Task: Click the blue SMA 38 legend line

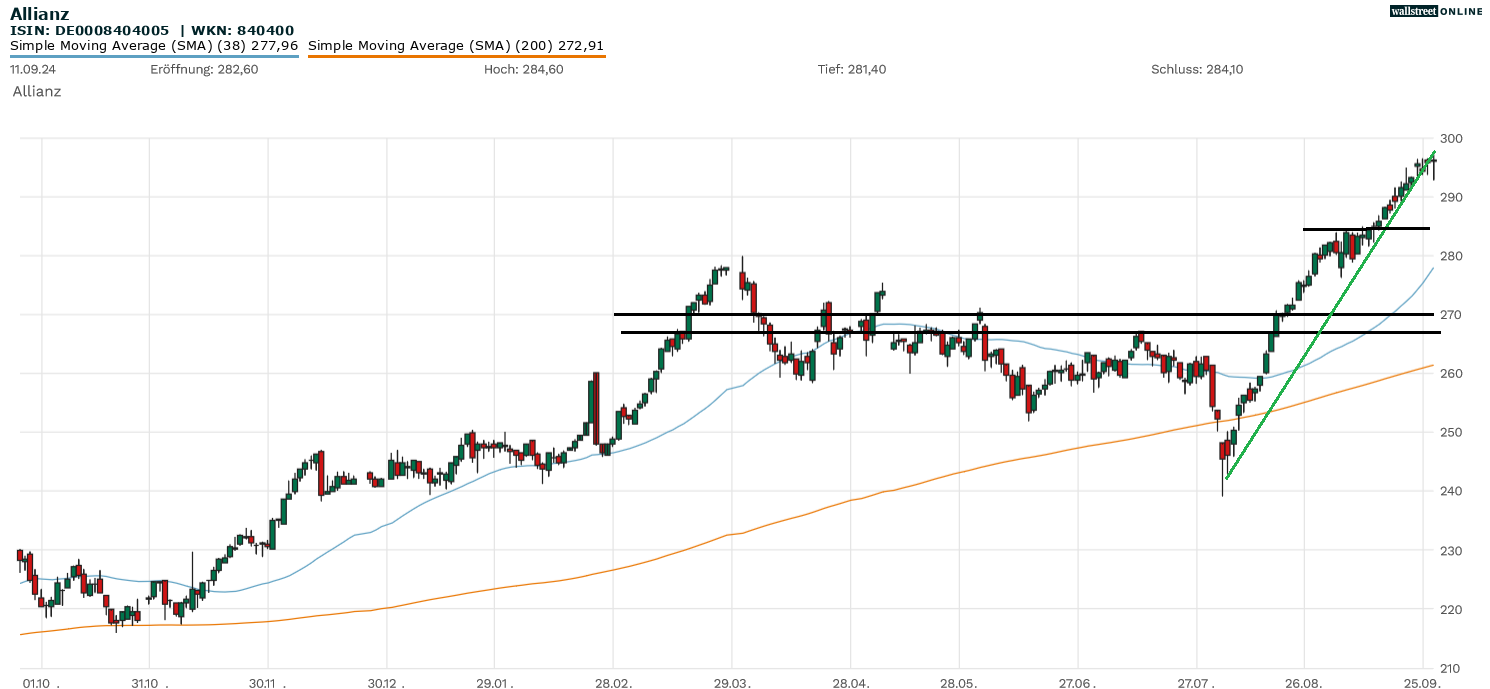Action: click(154, 57)
